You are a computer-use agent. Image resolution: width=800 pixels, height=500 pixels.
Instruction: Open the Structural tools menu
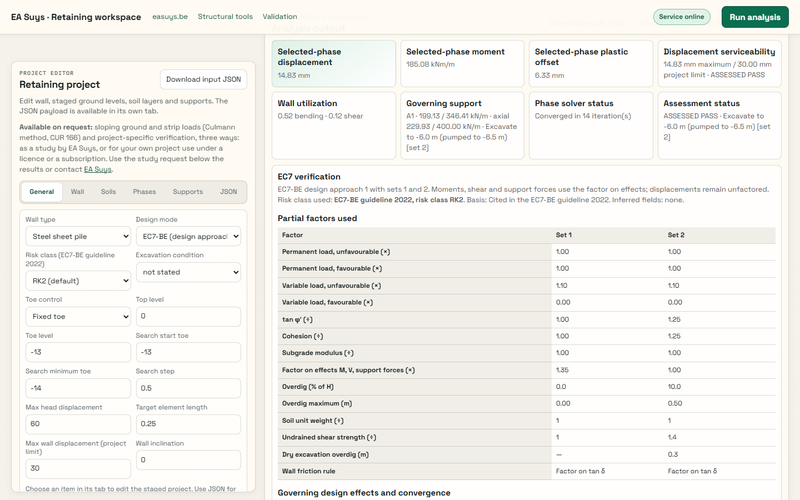225,16
